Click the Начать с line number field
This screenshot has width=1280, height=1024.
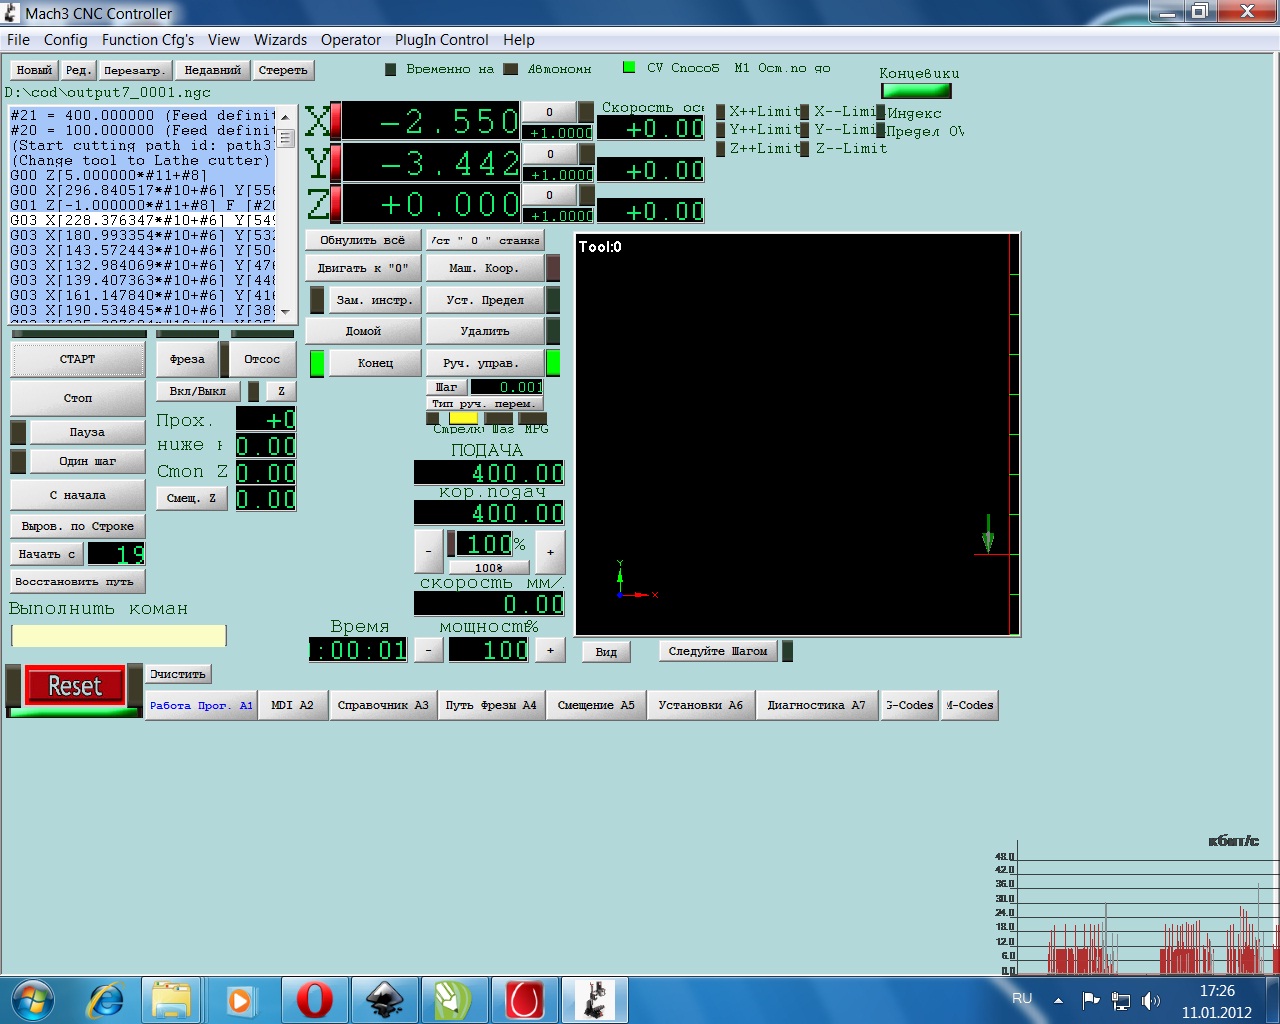click(116, 554)
